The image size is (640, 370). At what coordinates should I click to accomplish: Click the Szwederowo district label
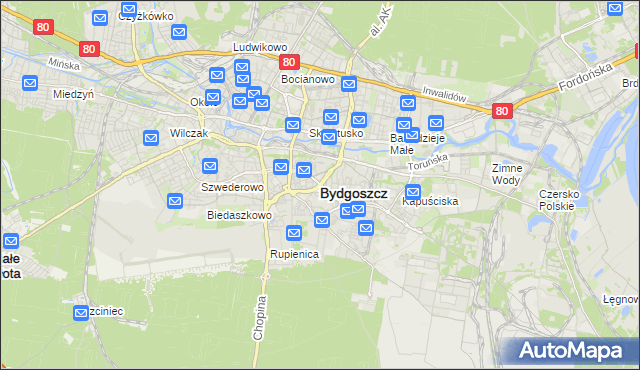click(232, 187)
